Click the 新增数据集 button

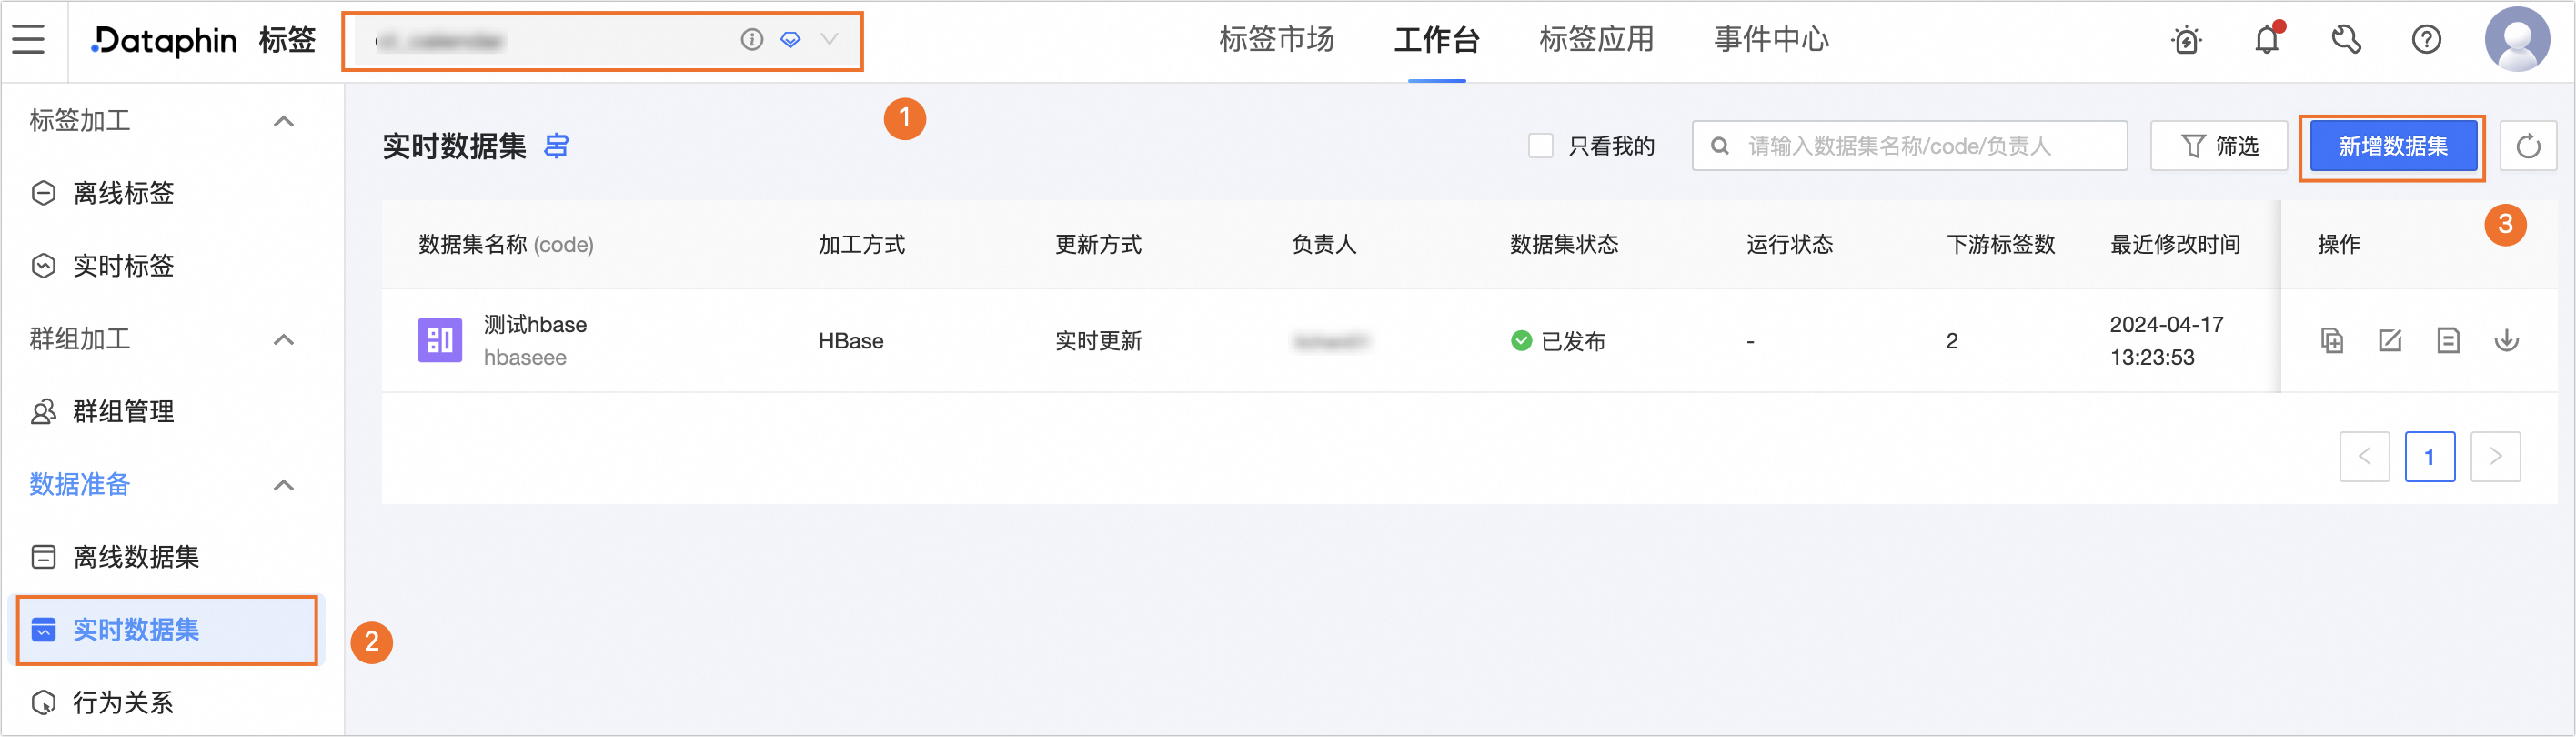point(2392,146)
